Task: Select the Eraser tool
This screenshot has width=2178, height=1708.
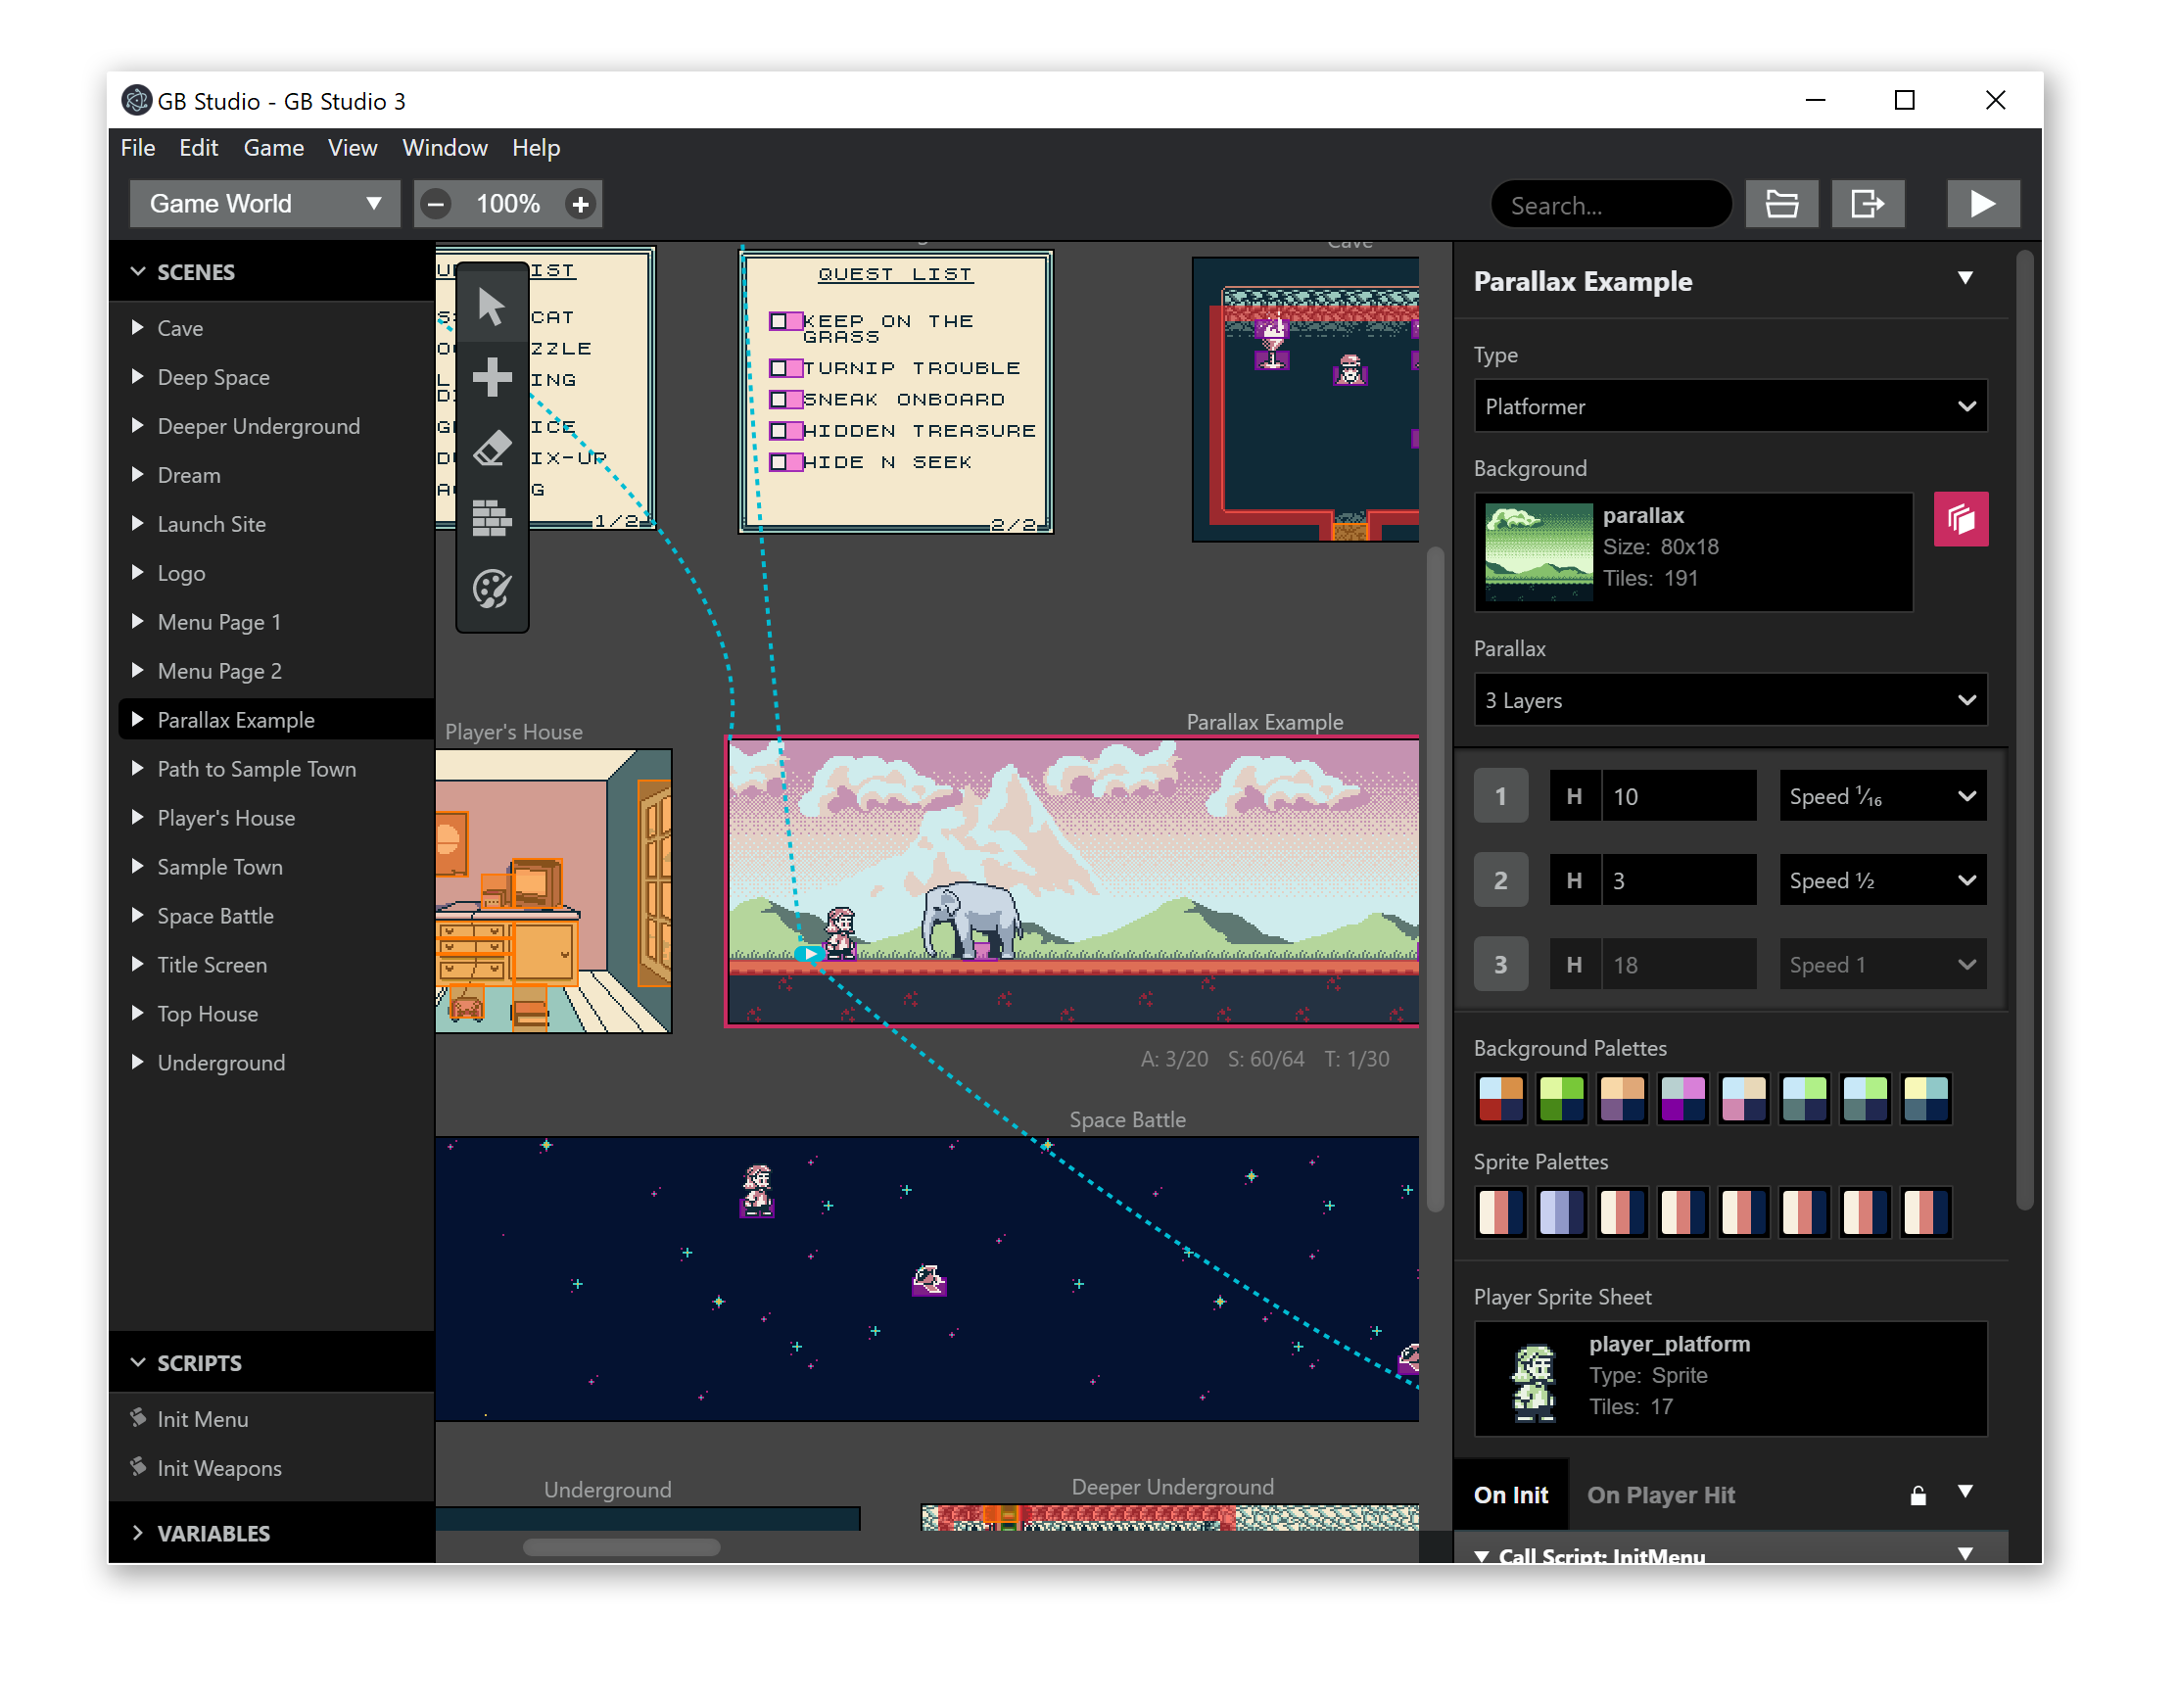Action: pos(492,447)
